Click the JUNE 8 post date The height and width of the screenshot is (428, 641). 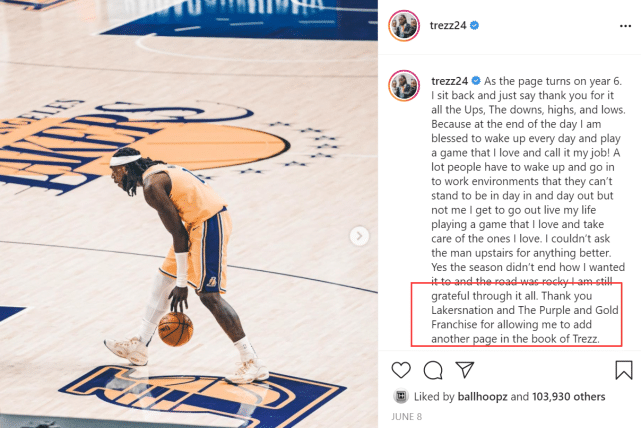click(406, 417)
